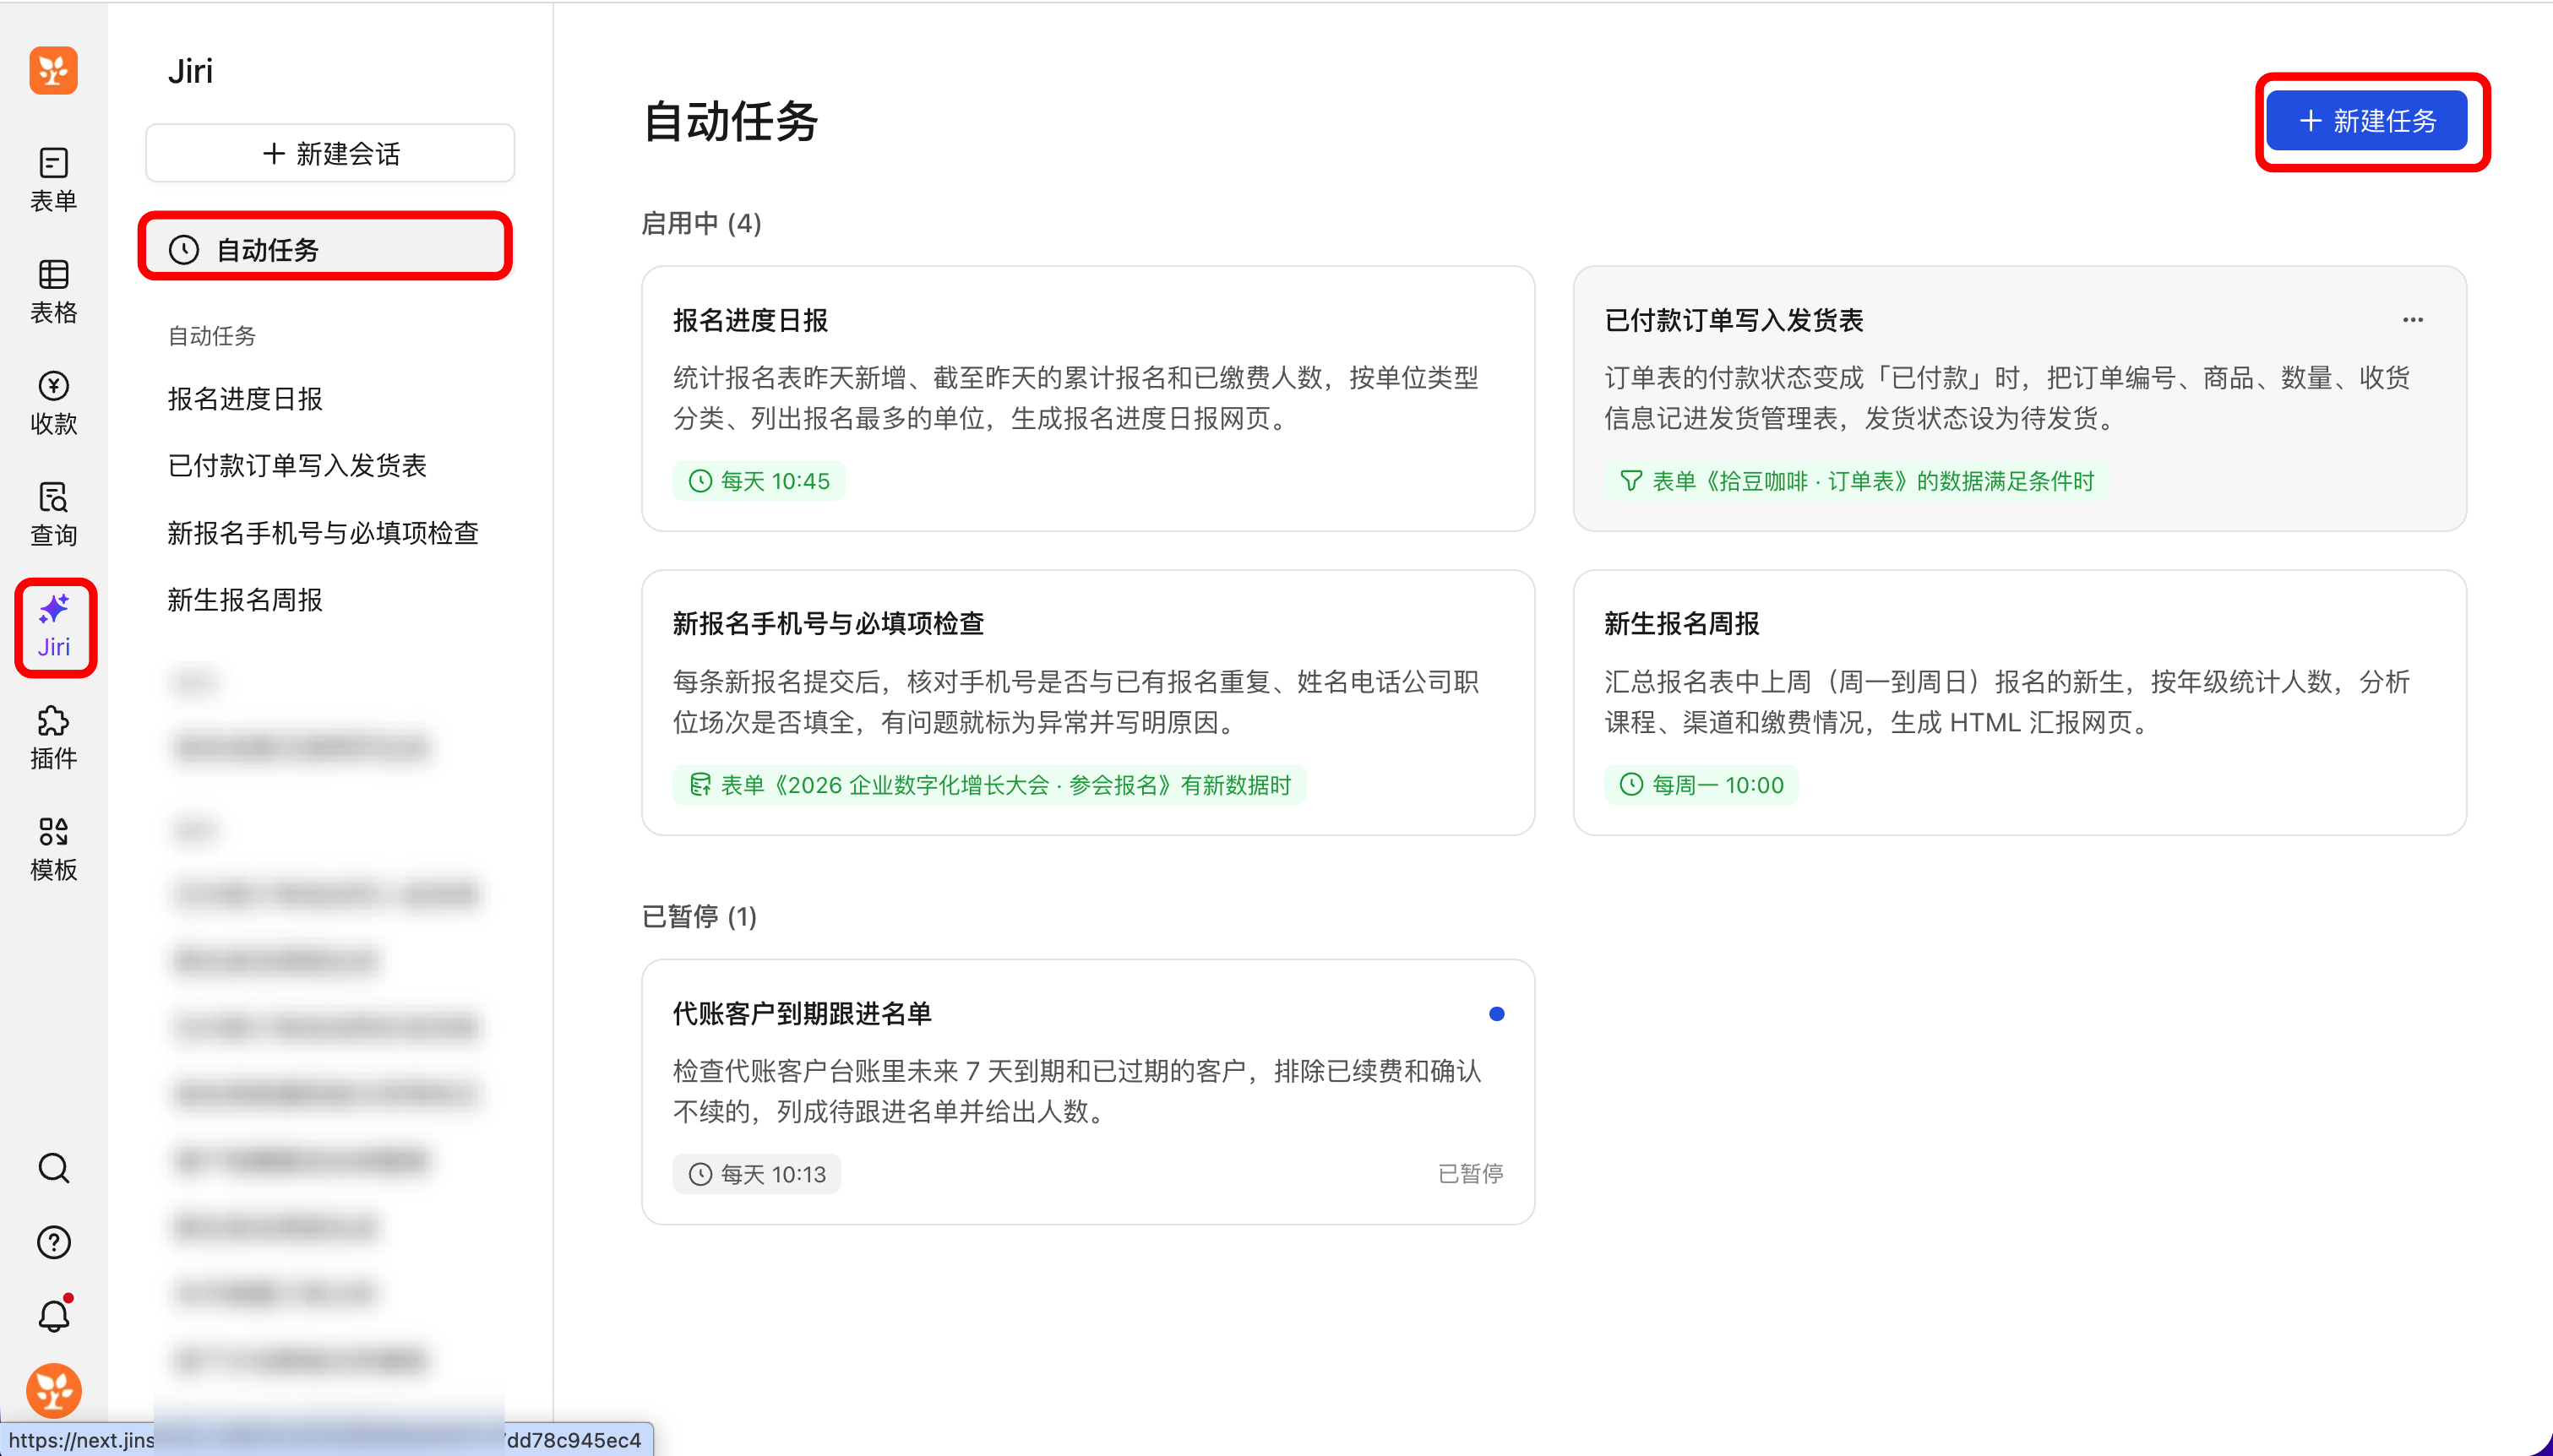Open the 表单 section in the sidebar

pyautogui.click(x=54, y=180)
